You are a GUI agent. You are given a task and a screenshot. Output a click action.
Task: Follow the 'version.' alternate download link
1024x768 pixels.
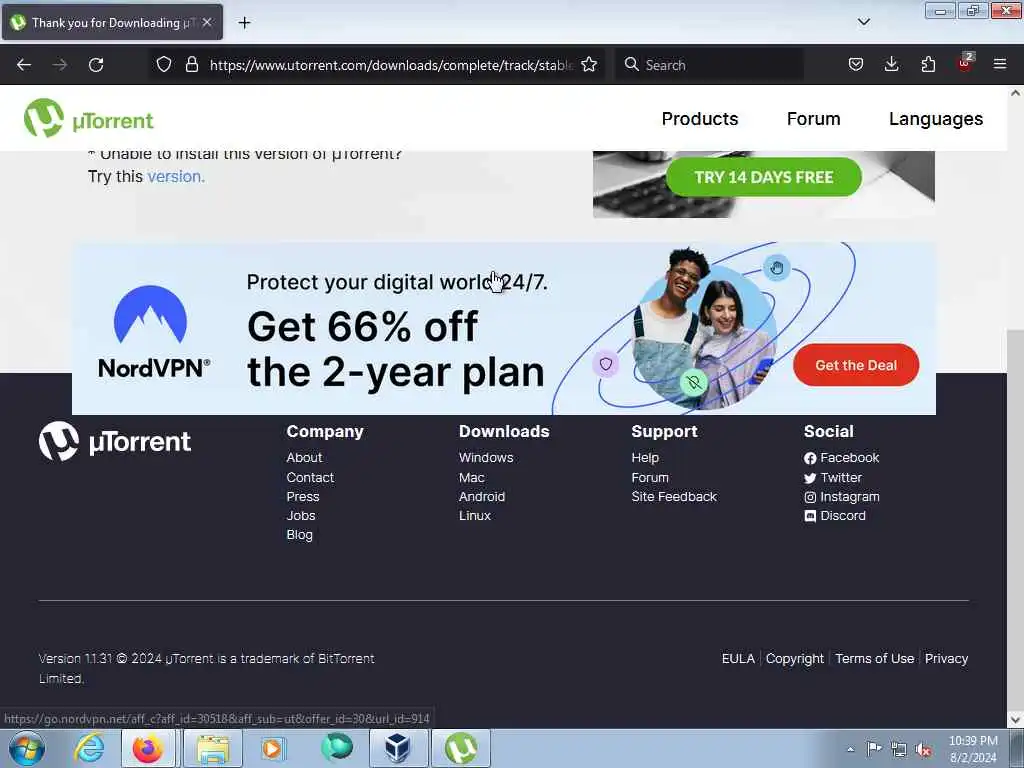[x=176, y=176]
